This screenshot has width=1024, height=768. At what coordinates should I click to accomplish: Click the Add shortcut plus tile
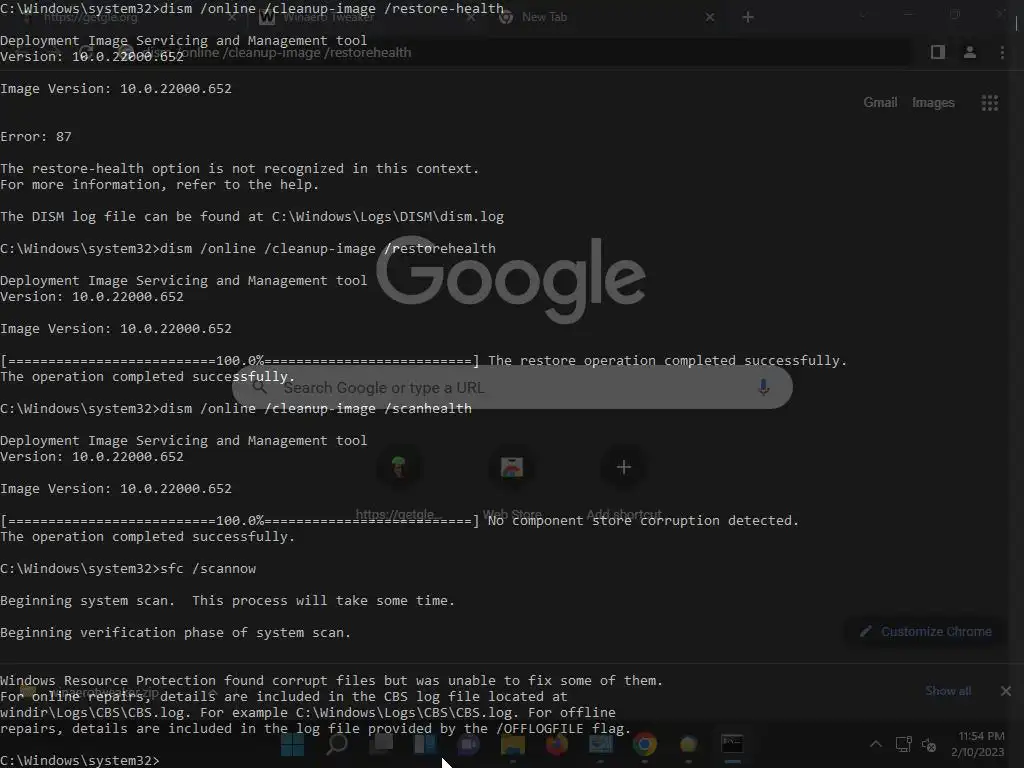[624, 467]
